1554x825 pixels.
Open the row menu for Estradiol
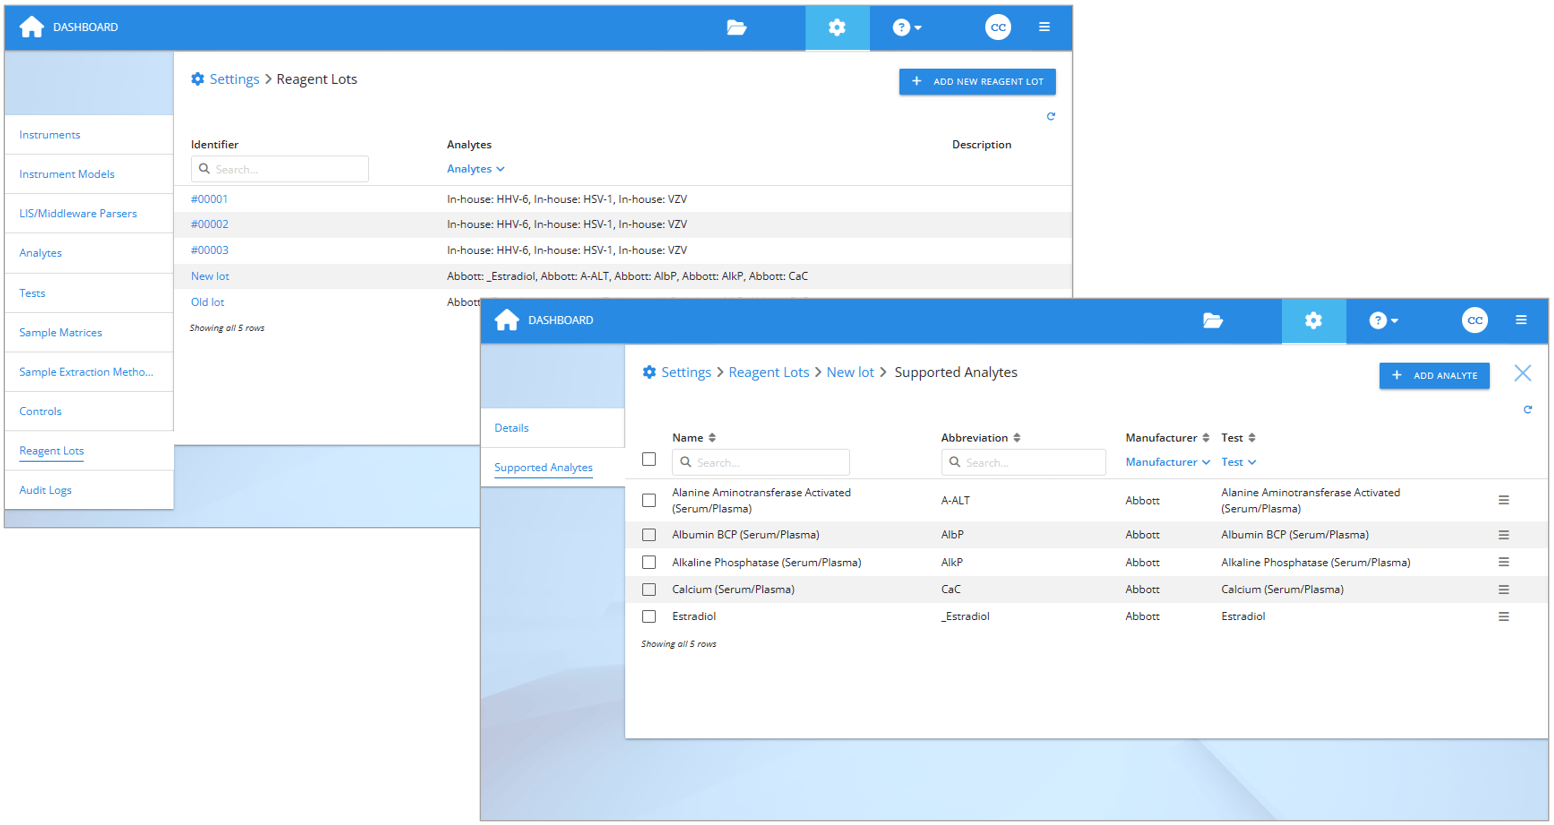click(x=1503, y=617)
